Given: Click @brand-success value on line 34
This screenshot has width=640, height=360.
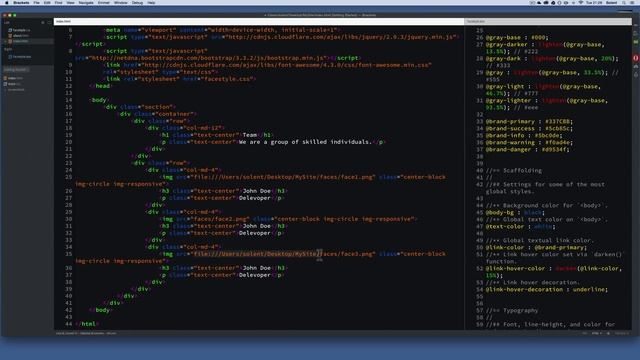Looking at the screenshot, I should pyautogui.click(x=559, y=129).
